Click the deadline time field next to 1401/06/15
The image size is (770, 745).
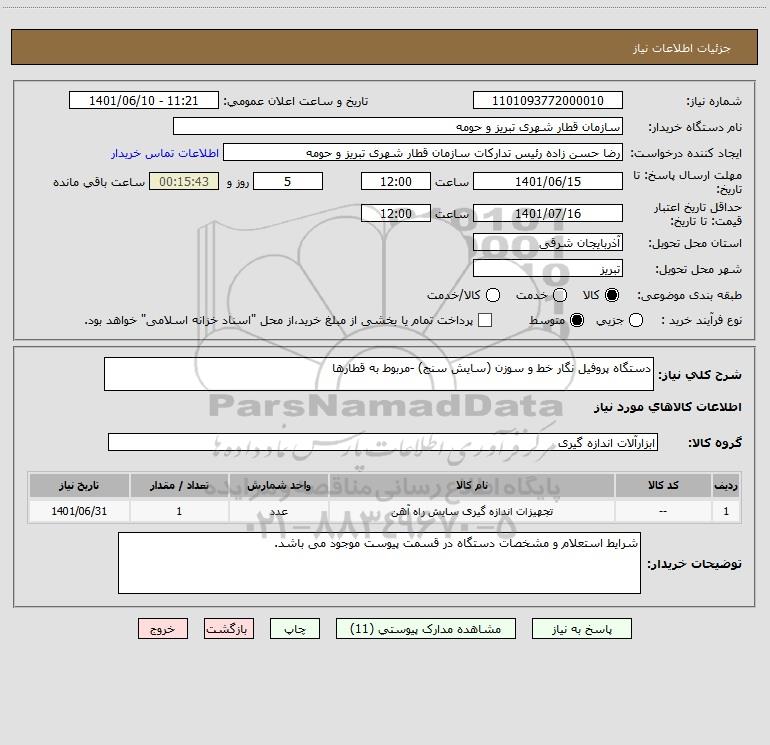396,181
